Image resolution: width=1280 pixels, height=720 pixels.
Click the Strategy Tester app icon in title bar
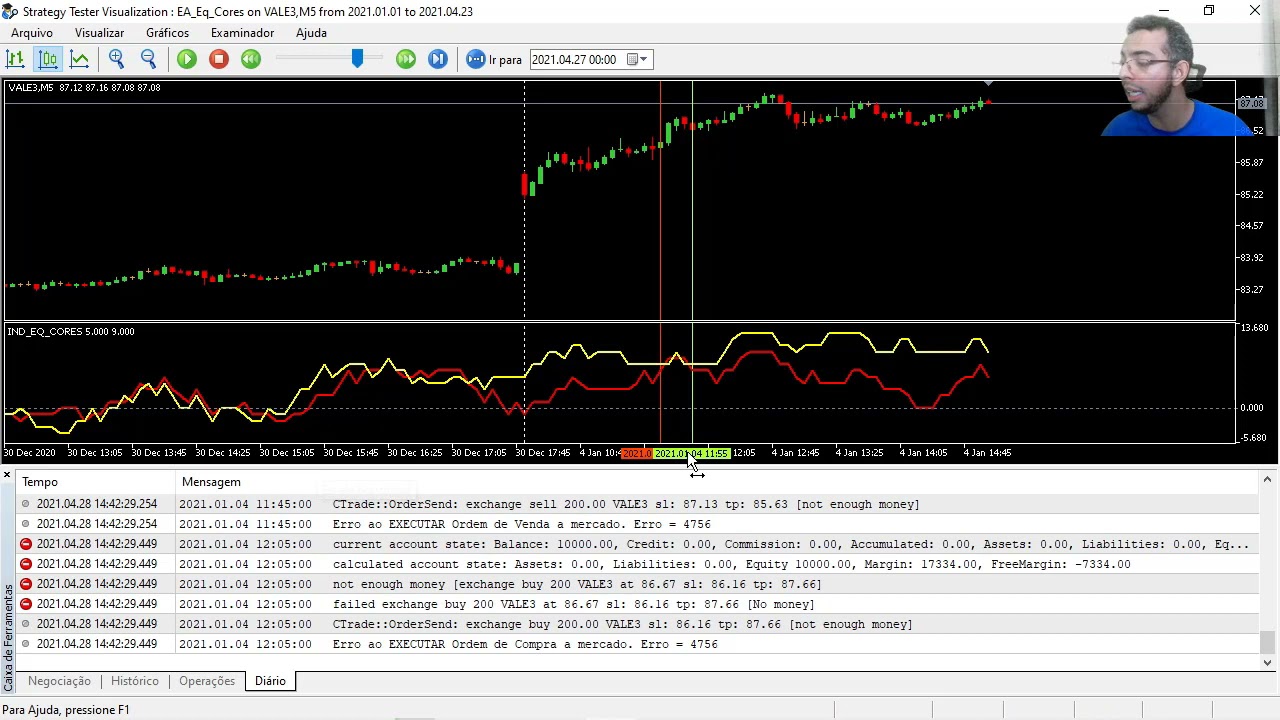(x=10, y=11)
